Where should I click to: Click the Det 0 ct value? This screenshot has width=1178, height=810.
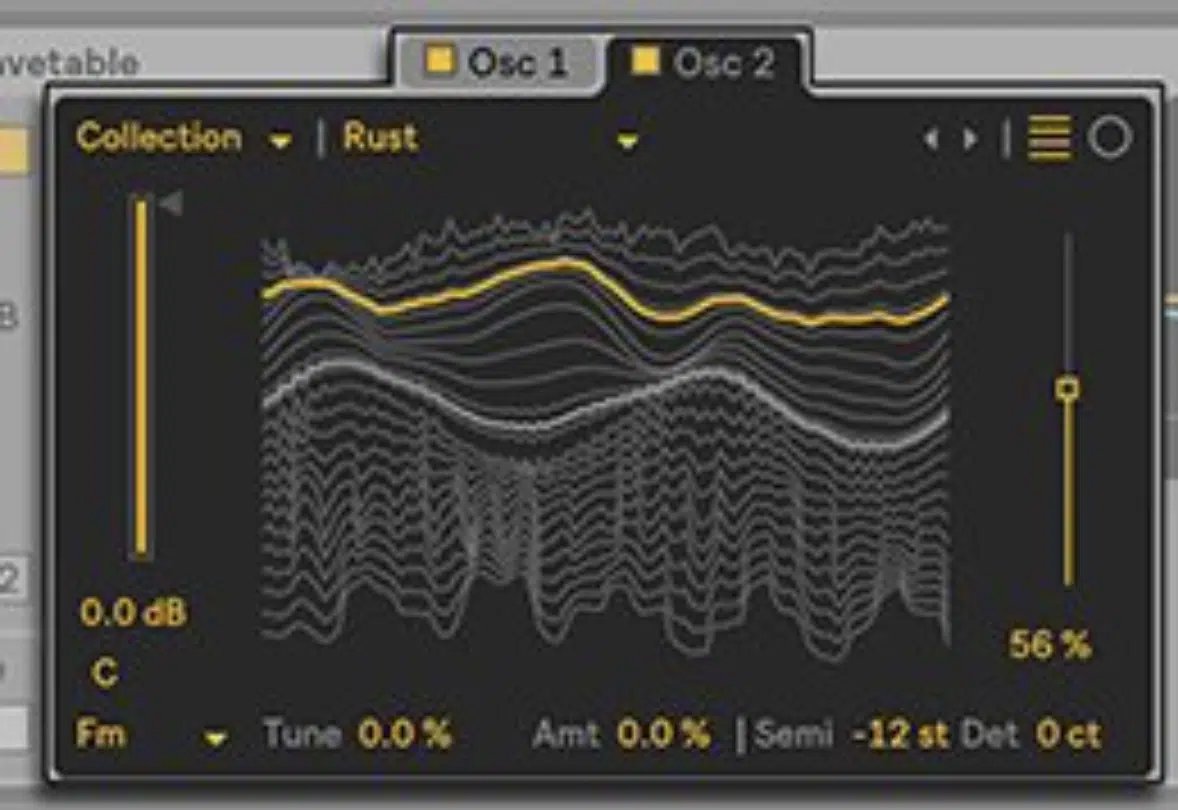(x=1068, y=734)
